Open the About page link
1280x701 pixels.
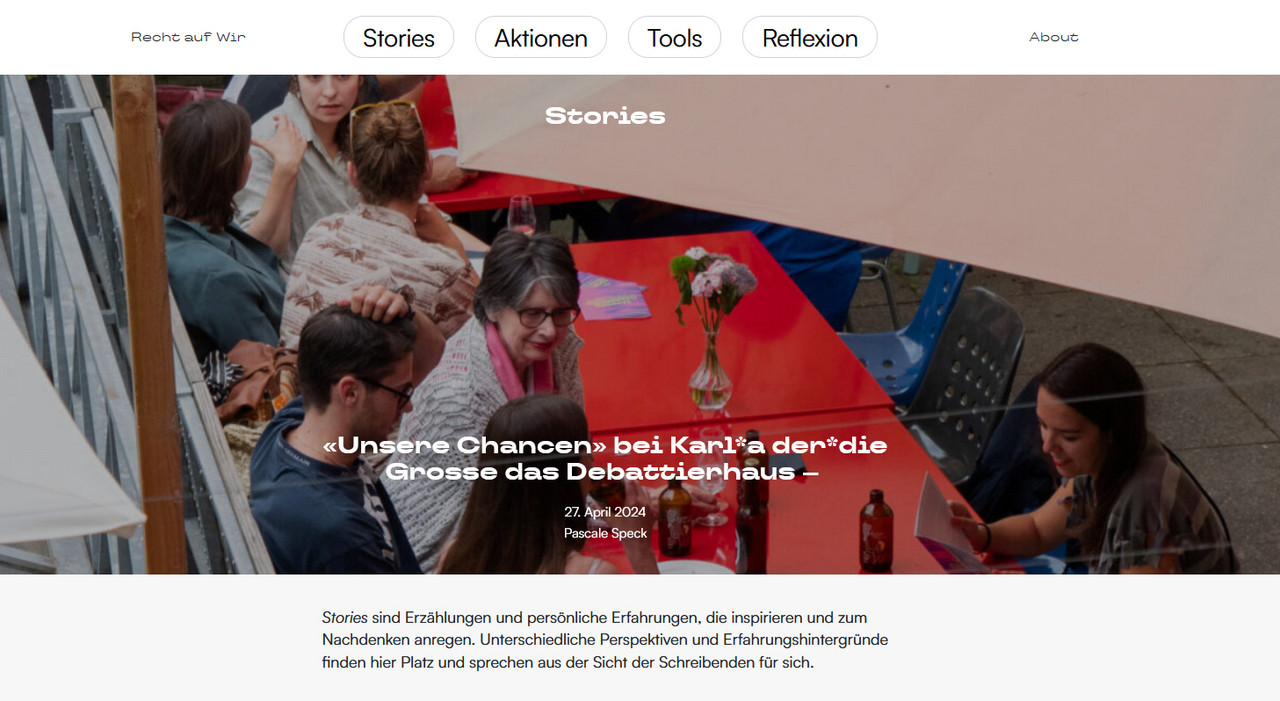pos(1053,37)
